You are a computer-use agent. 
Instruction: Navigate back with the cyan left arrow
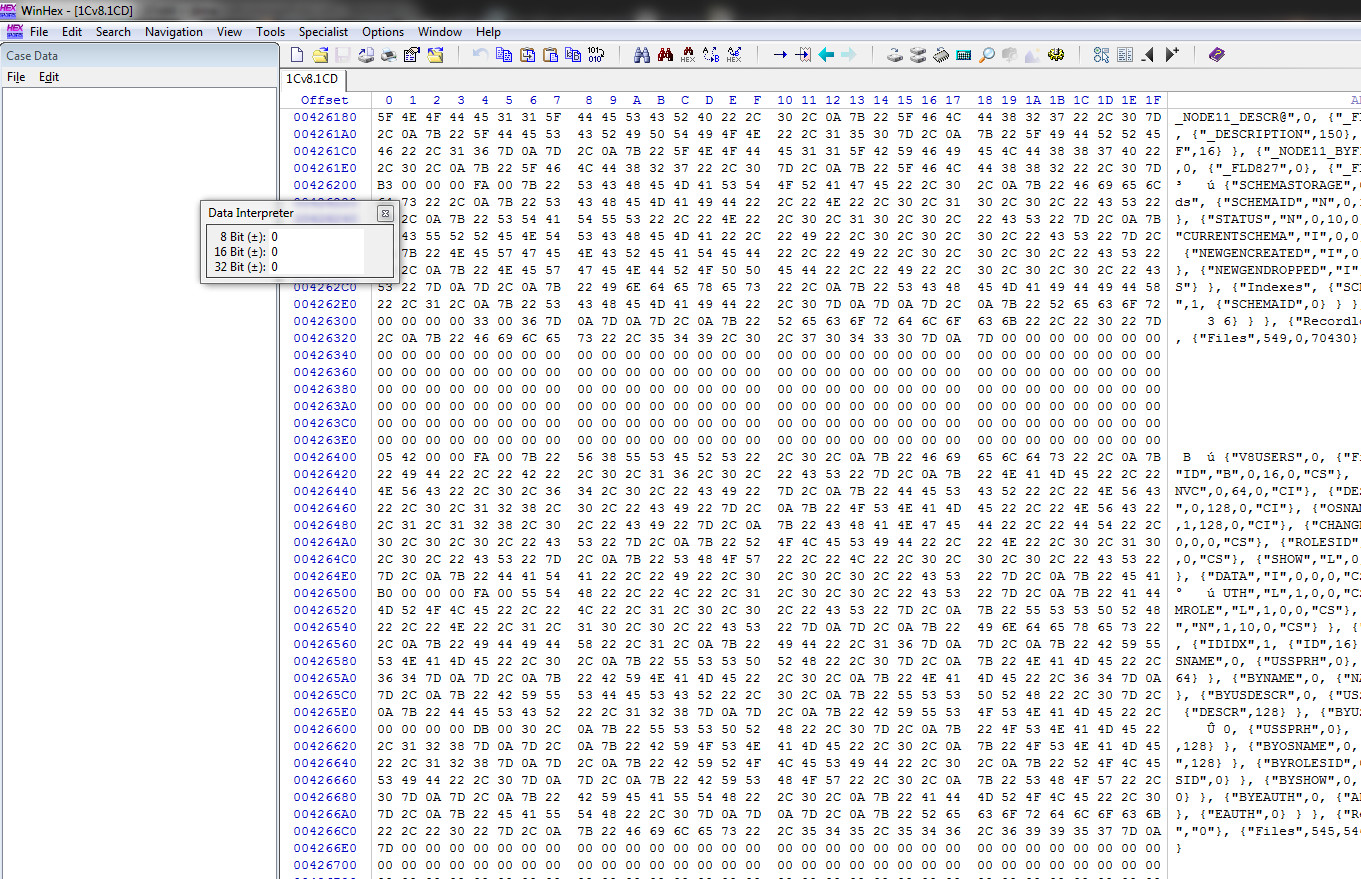(x=826, y=55)
